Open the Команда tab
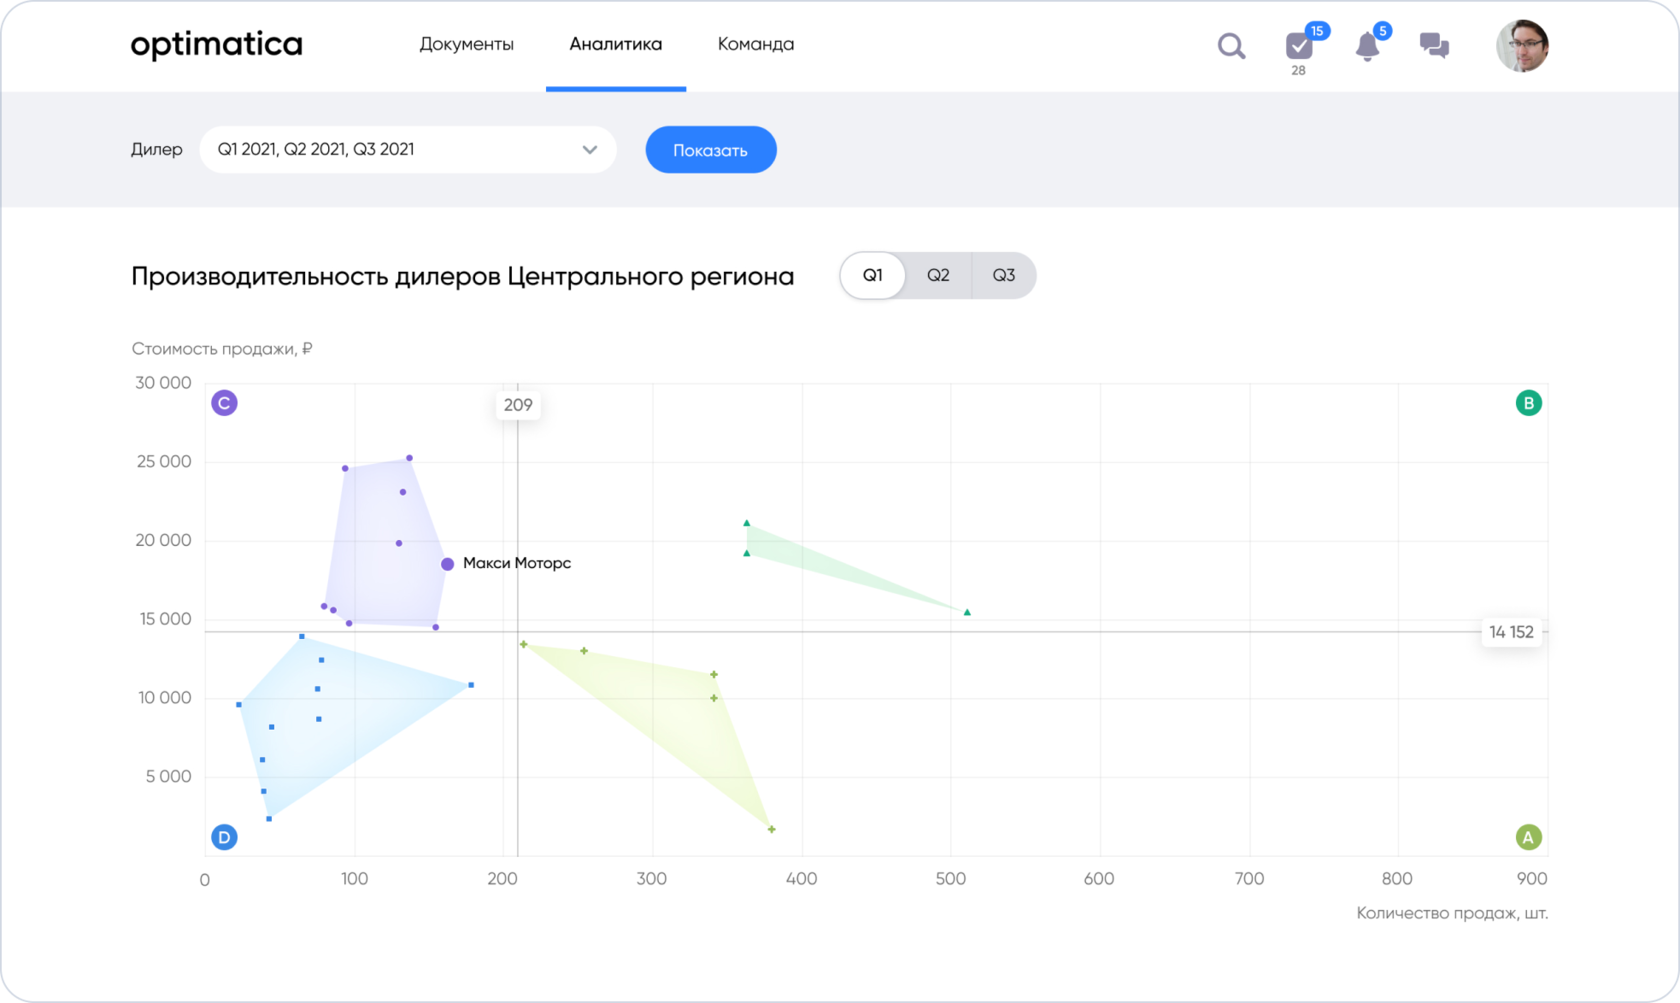 (x=756, y=44)
